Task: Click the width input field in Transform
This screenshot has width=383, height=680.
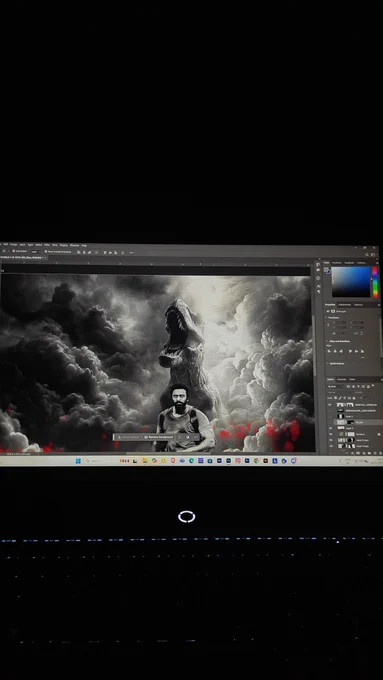Action: pyautogui.click(x=341, y=322)
